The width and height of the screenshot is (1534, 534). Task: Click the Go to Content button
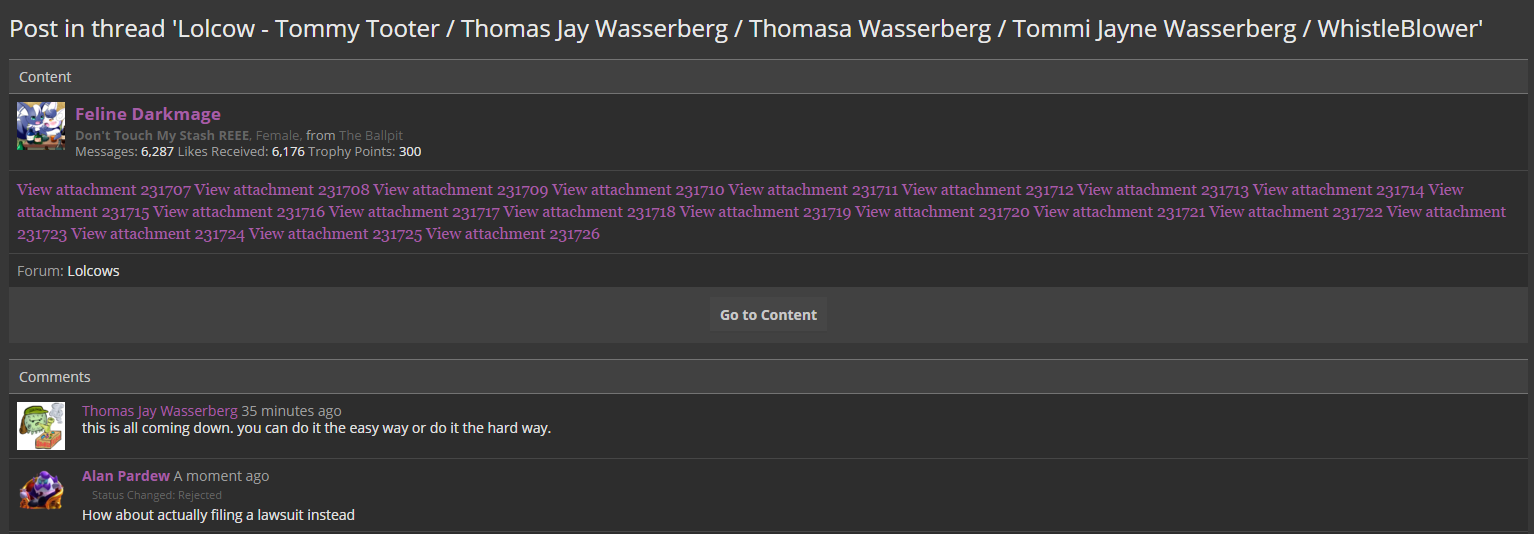click(x=768, y=314)
